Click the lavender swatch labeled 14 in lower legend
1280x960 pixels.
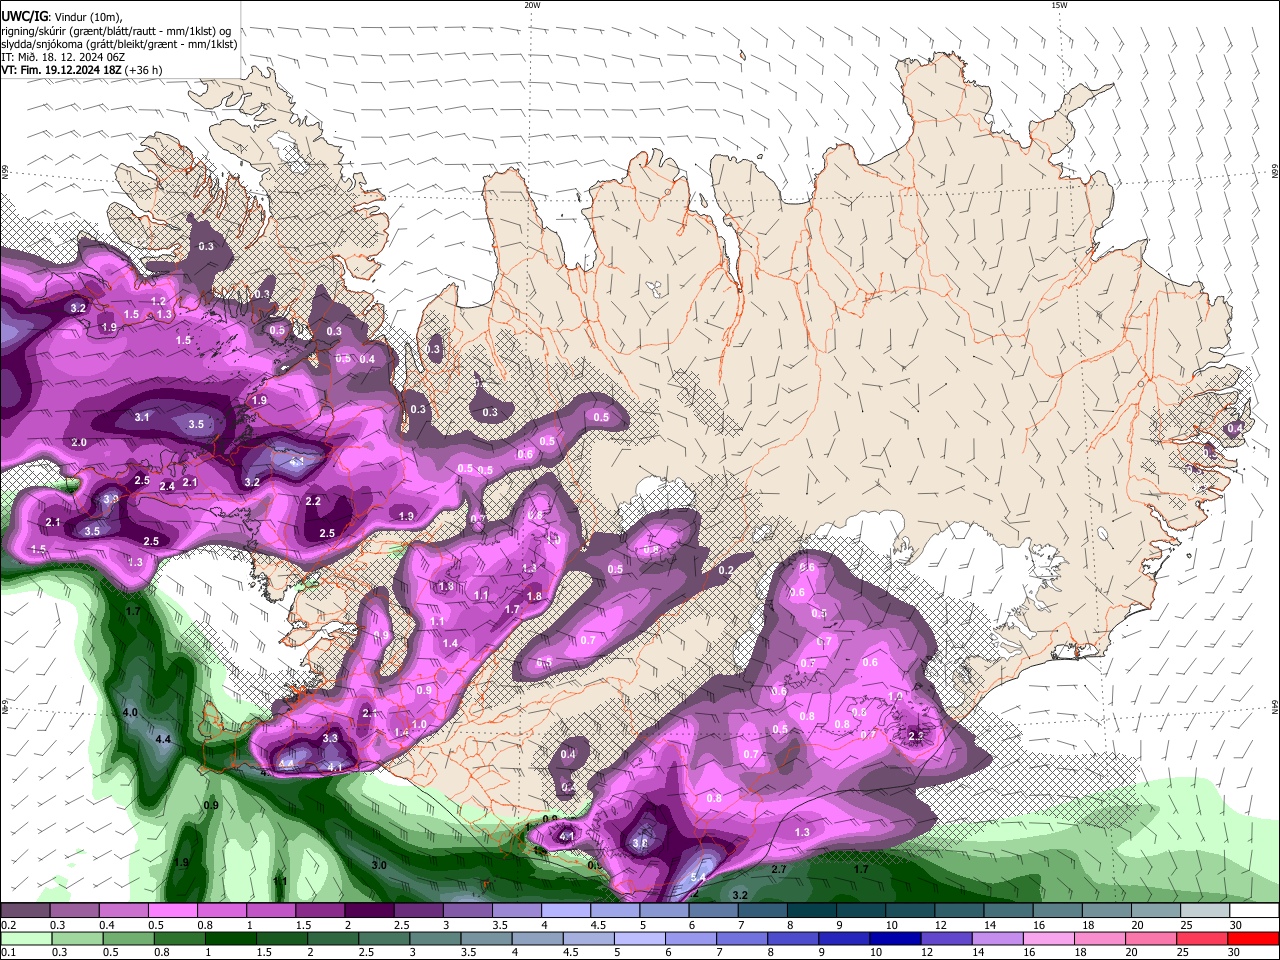997,939
